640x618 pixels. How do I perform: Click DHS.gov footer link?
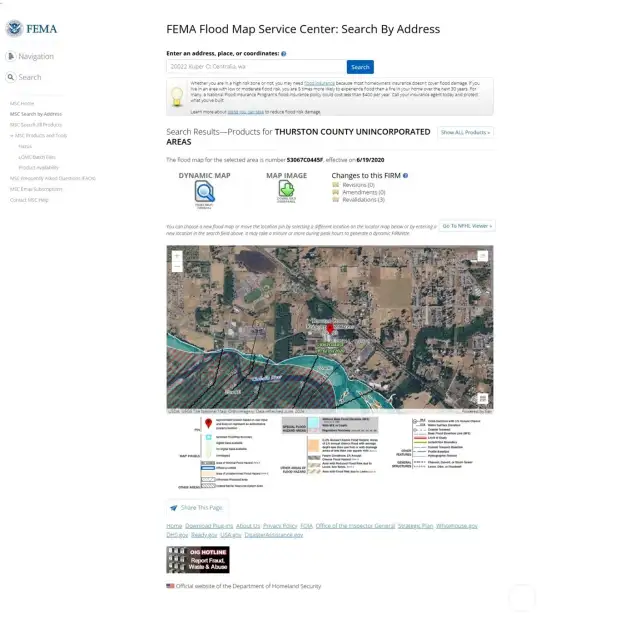pyautogui.click(x=177, y=535)
